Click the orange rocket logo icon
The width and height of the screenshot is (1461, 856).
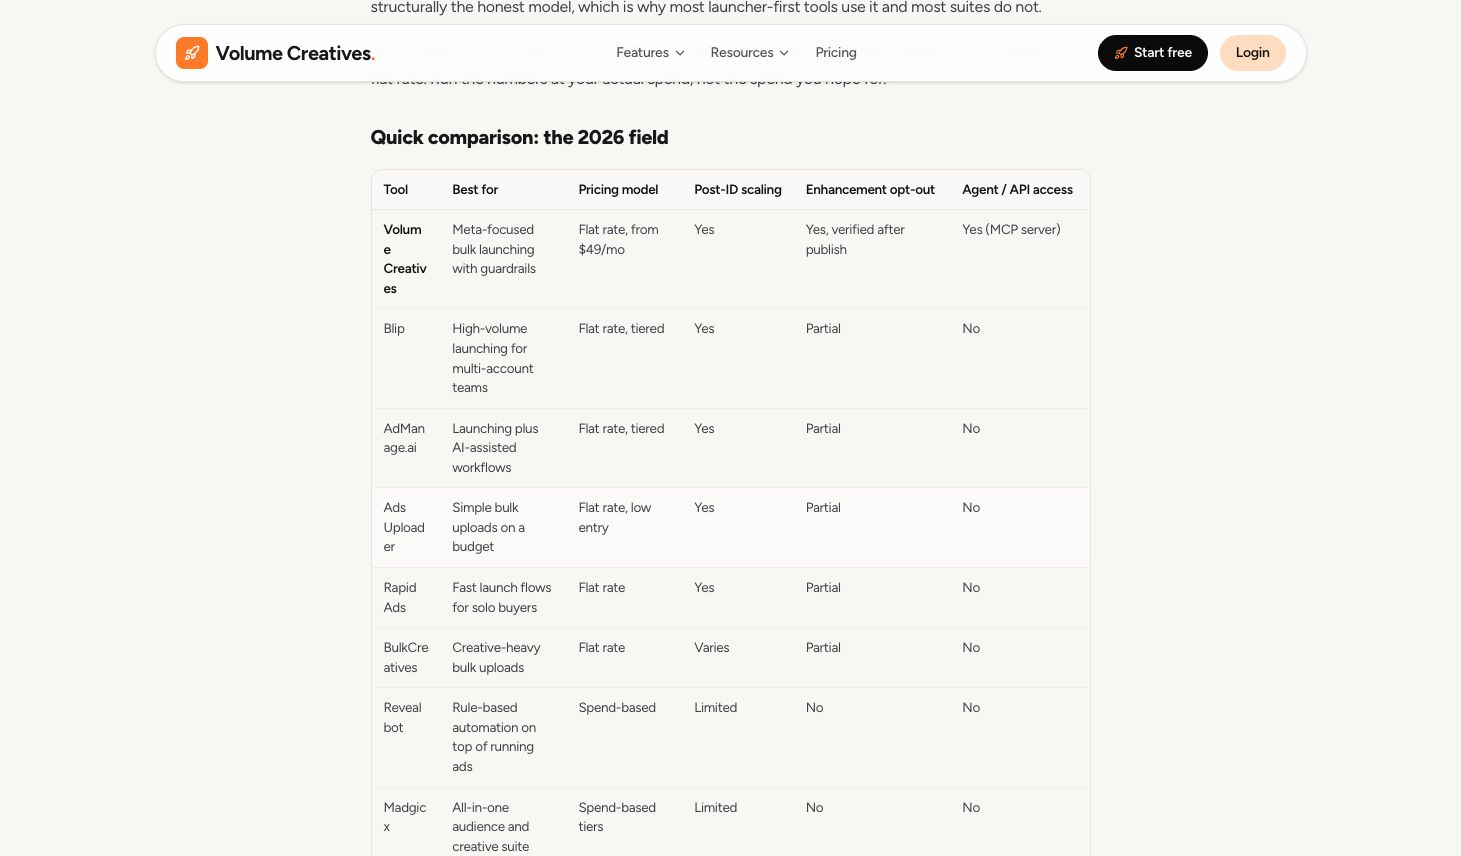point(192,53)
